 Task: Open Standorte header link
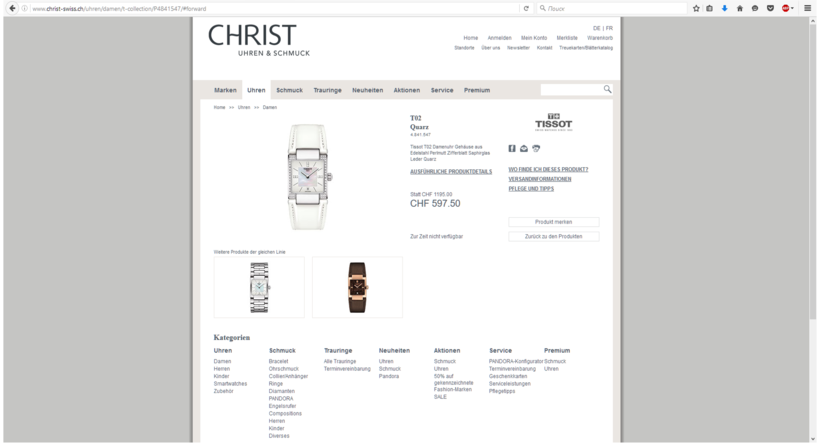pos(464,48)
